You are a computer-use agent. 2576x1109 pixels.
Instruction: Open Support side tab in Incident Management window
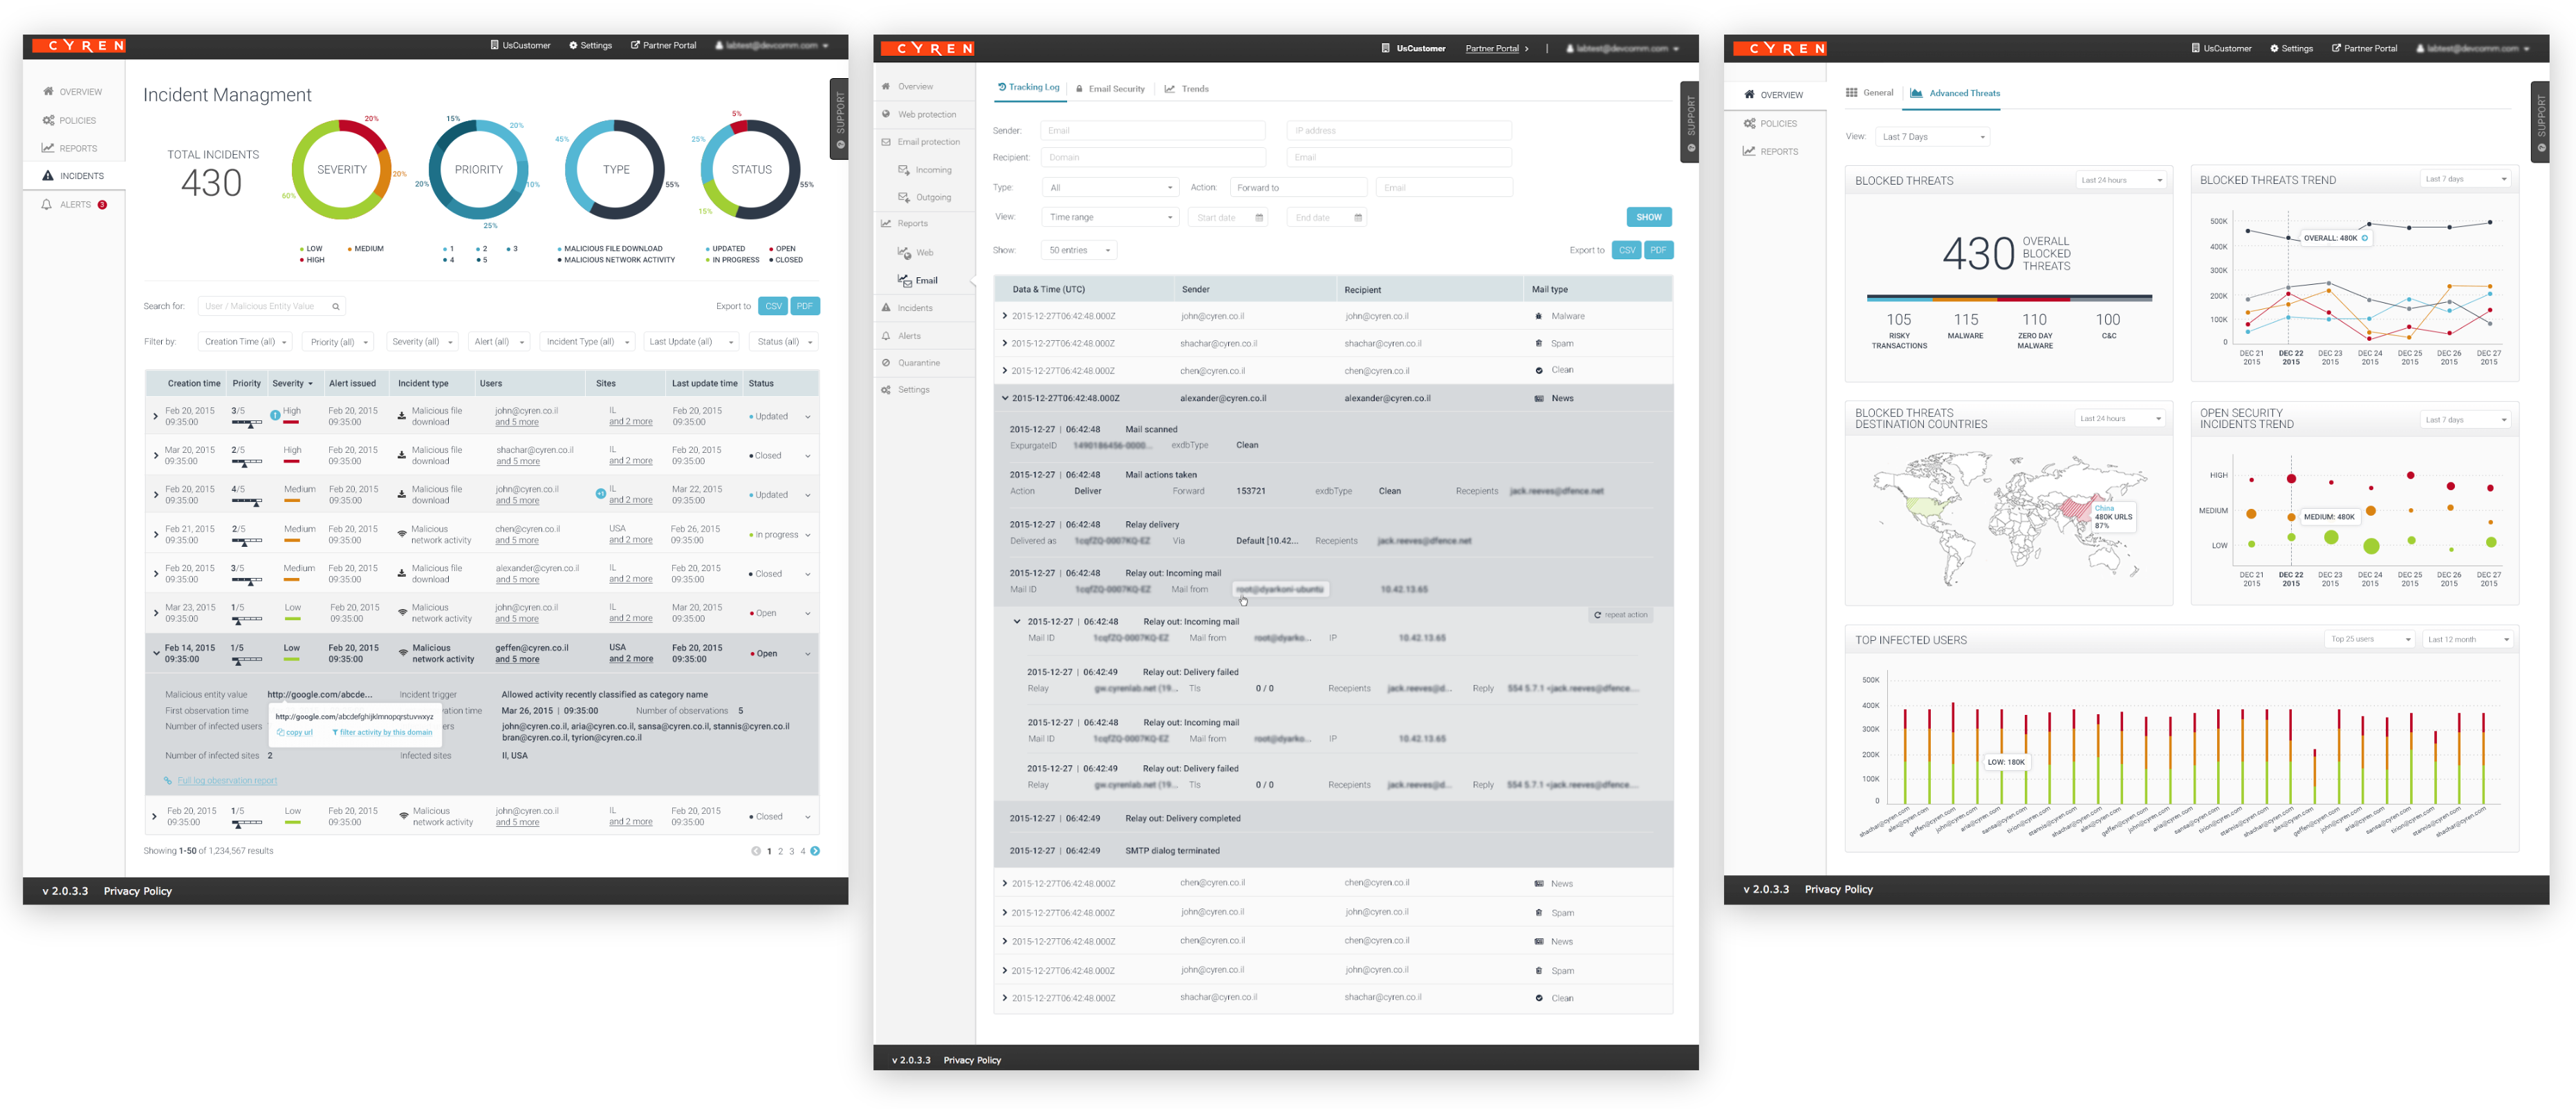(x=839, y=118)
